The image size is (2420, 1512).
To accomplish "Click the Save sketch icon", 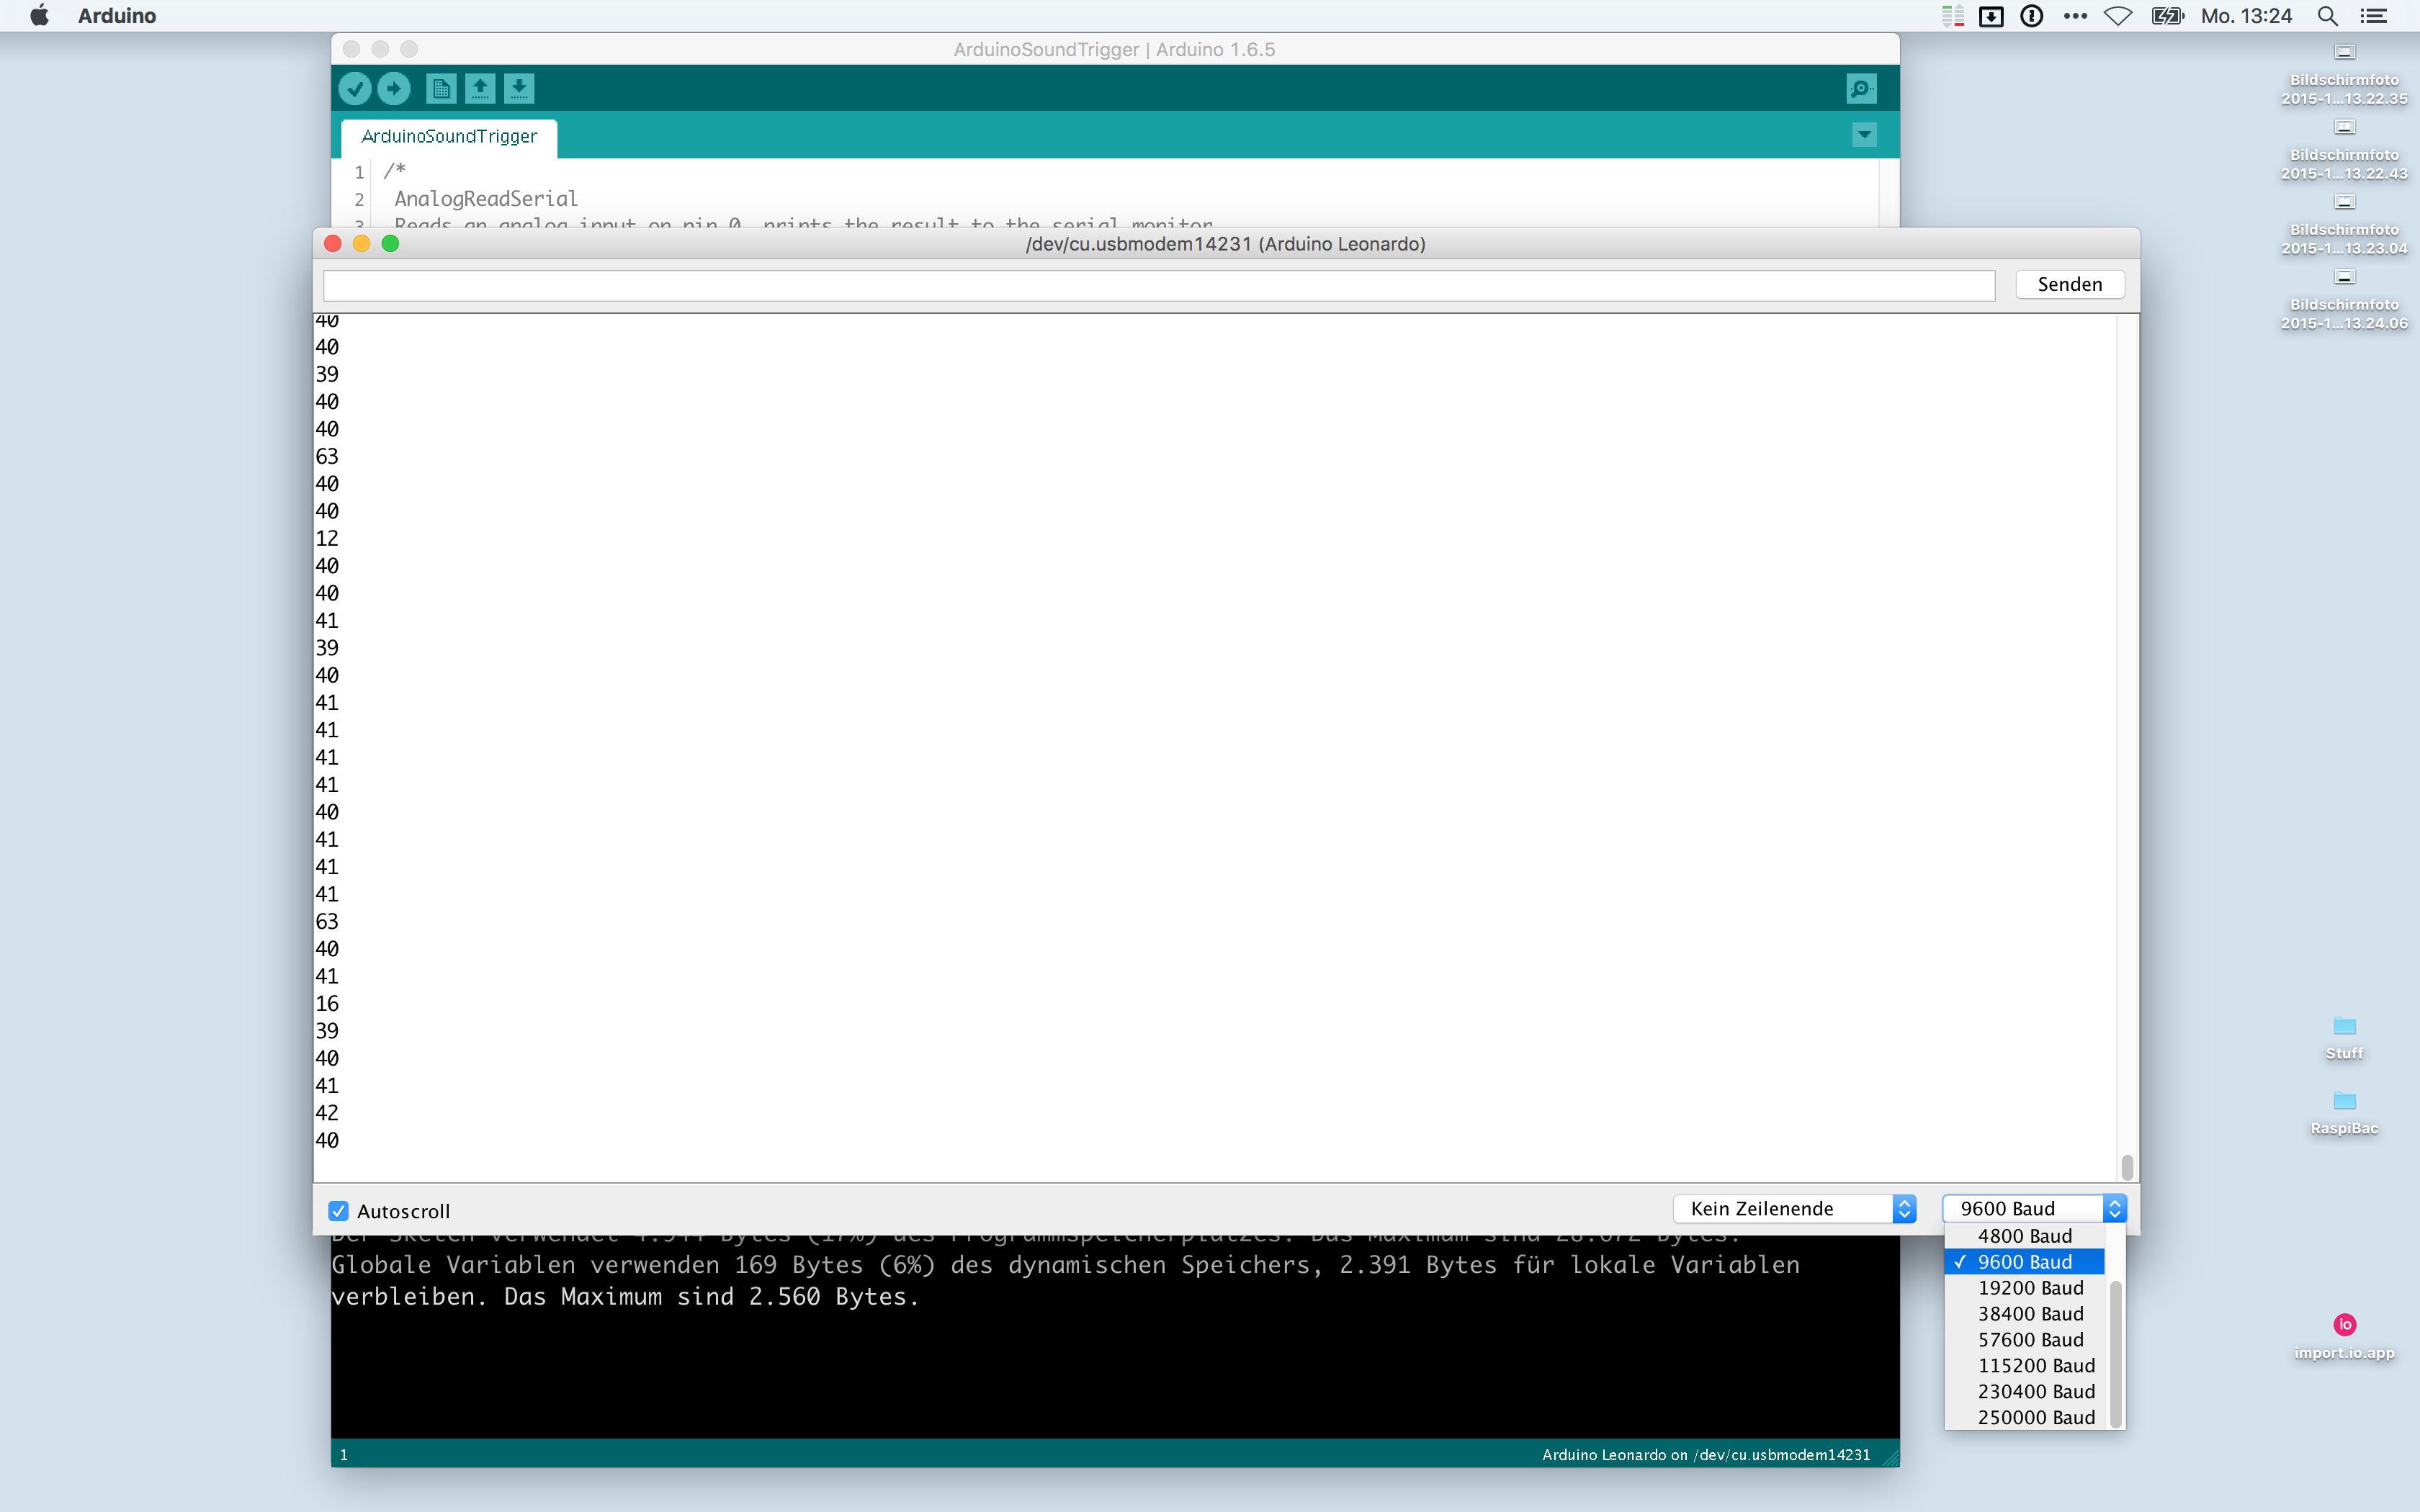I will 518,88.
